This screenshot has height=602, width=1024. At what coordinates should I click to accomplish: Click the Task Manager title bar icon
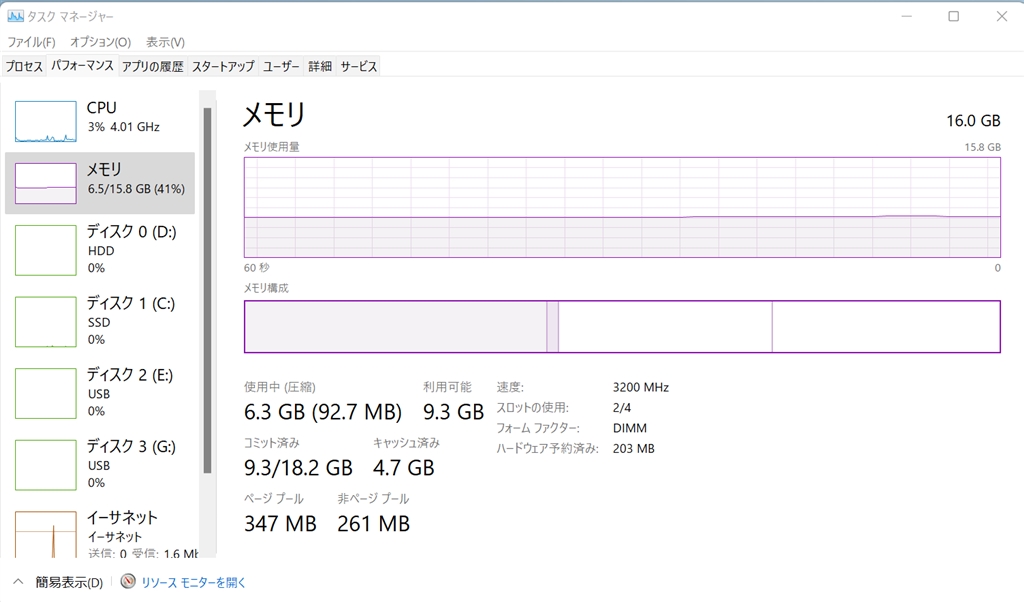click(x=16, y=17)
